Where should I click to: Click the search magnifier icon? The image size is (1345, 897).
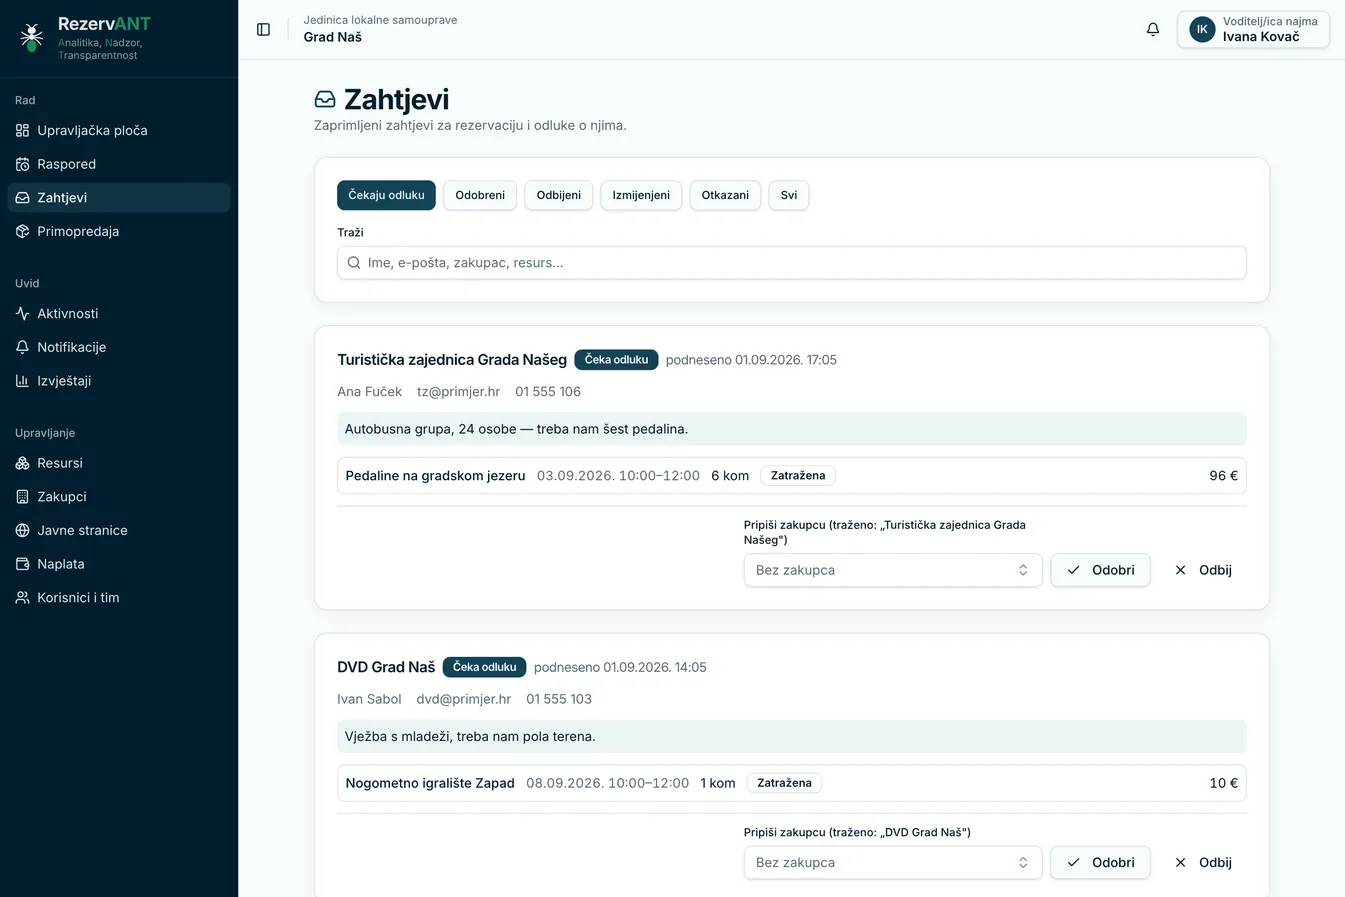click(x=354, y=263)
